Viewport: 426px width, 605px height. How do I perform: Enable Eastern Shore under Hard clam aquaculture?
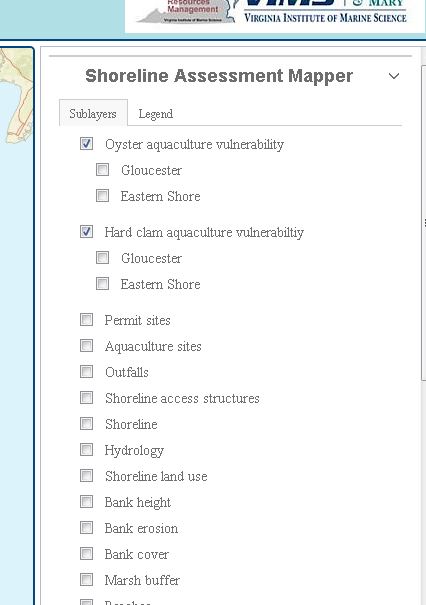pos(103,284)
